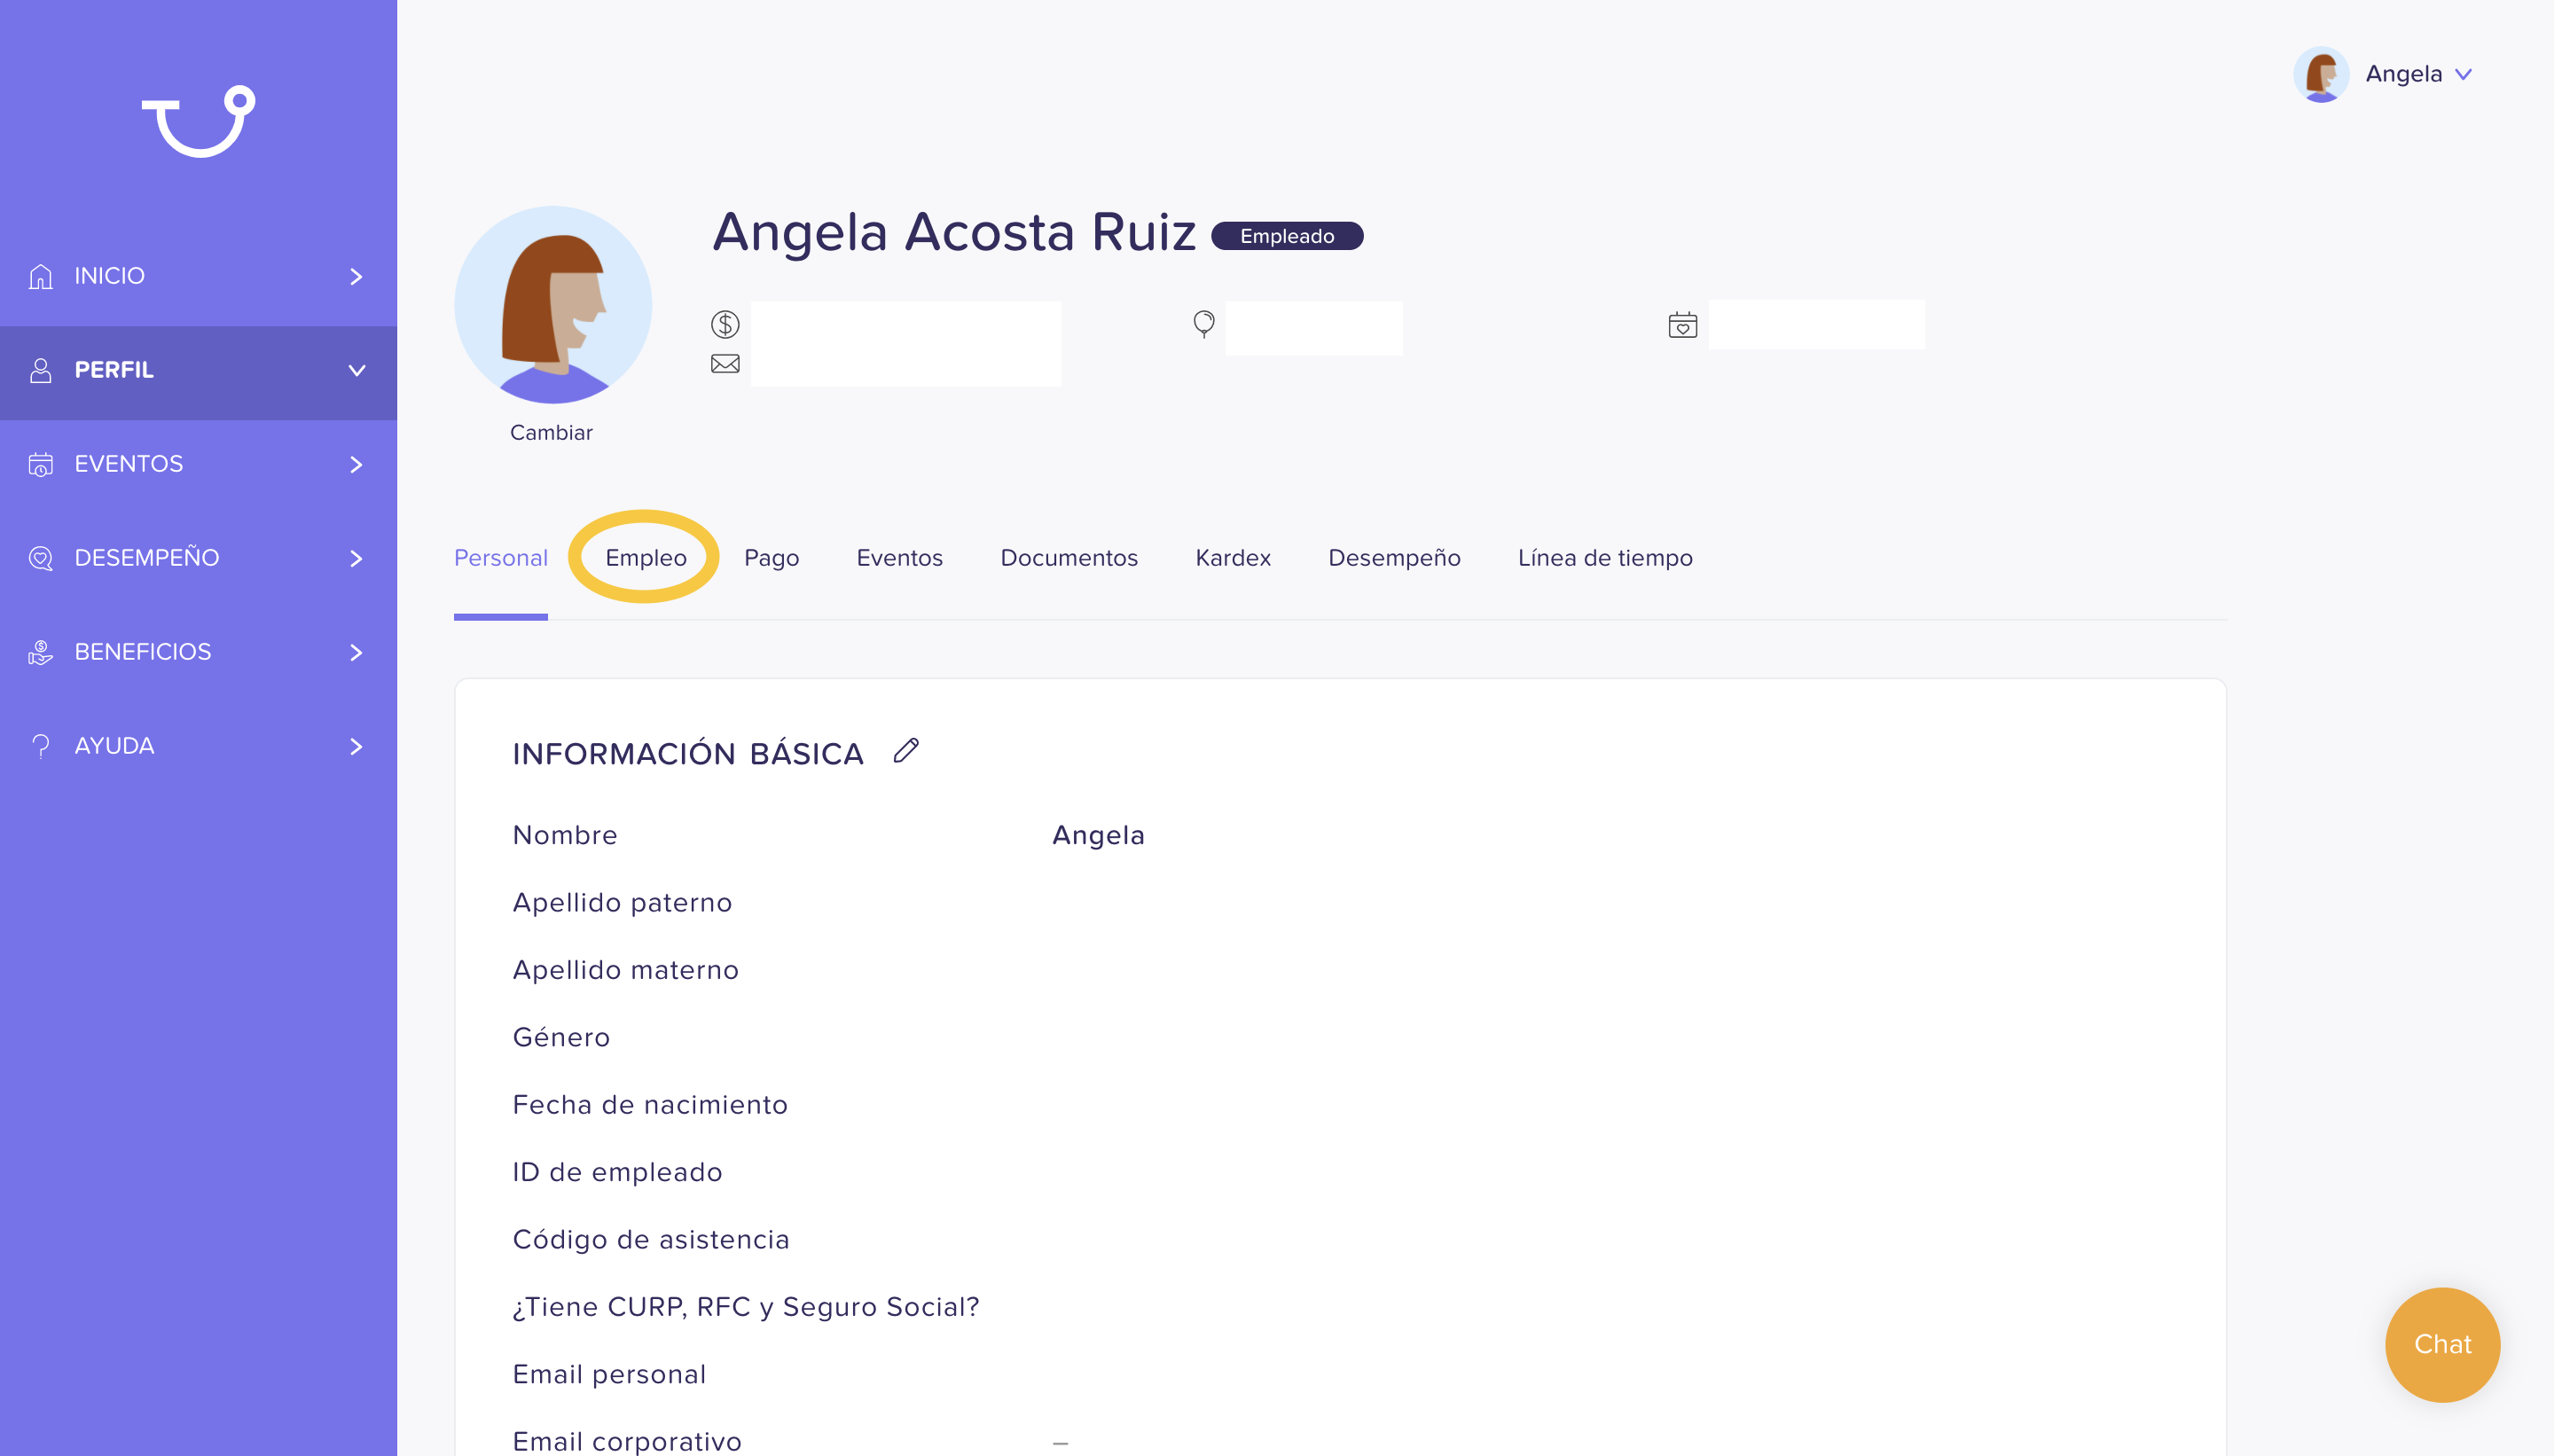Click the Desempeño icon in the sidebar
The image size is (2554, 1456).
click(x=41, y=558)
